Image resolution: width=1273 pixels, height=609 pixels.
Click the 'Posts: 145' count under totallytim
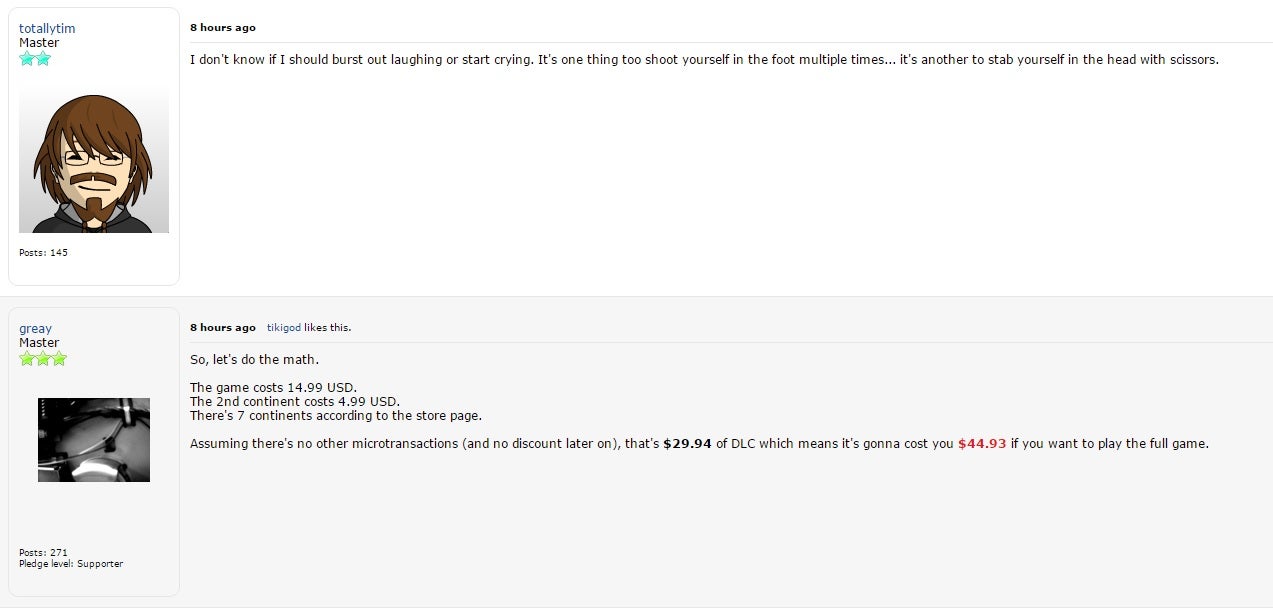point(43,252)
